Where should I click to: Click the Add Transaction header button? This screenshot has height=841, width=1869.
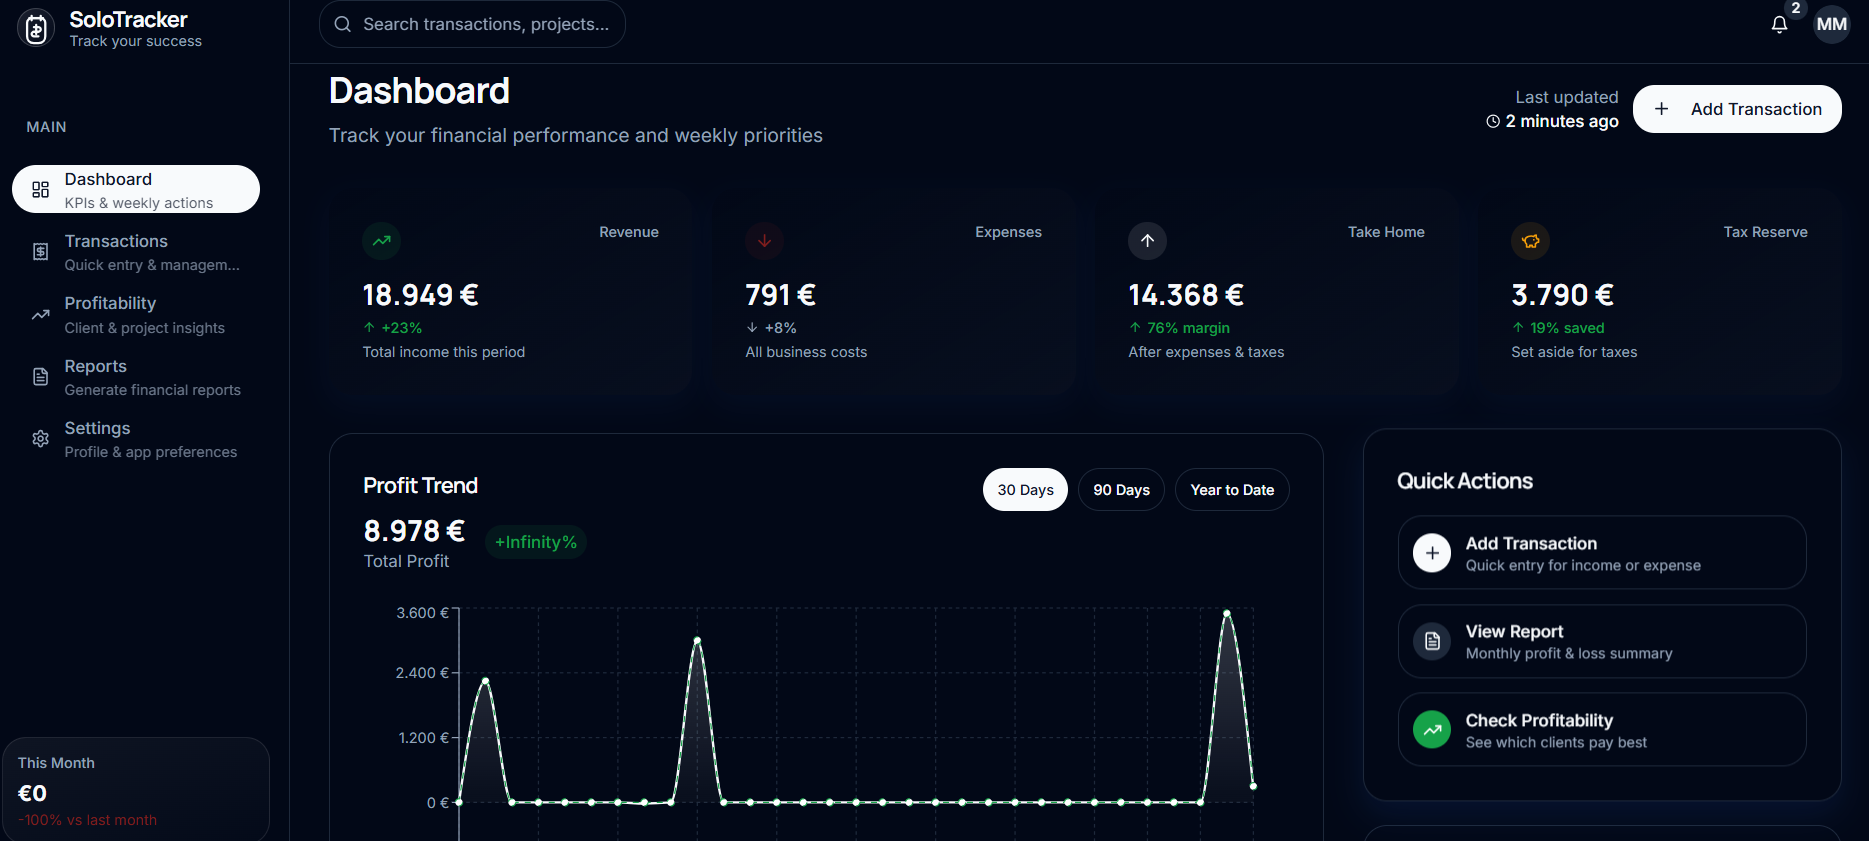[x=1737, y=109]
